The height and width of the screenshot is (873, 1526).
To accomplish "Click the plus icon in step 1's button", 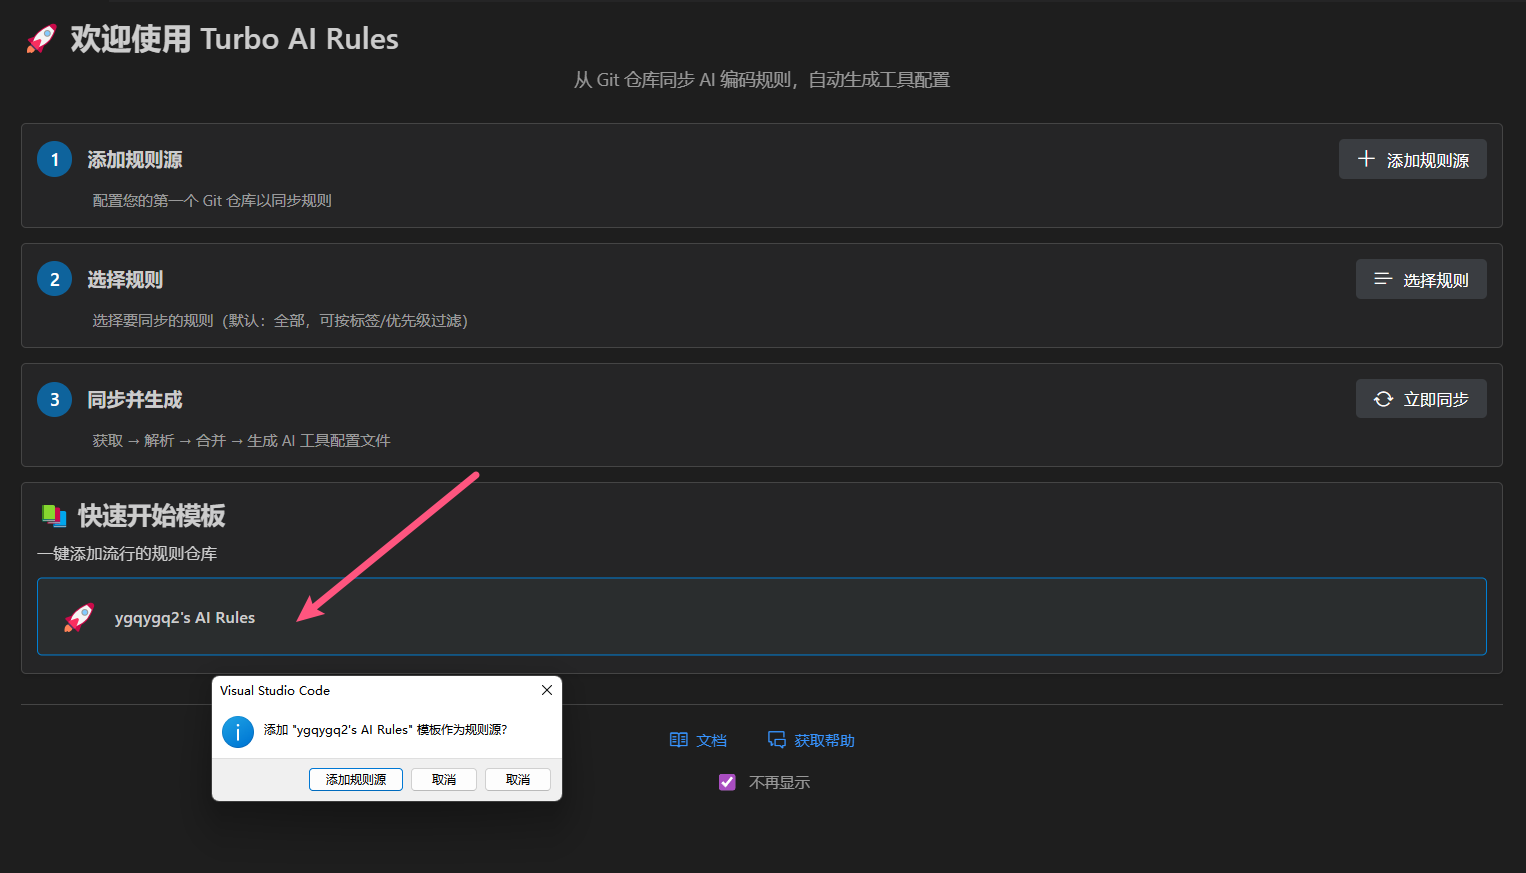I will (1366, 159).
